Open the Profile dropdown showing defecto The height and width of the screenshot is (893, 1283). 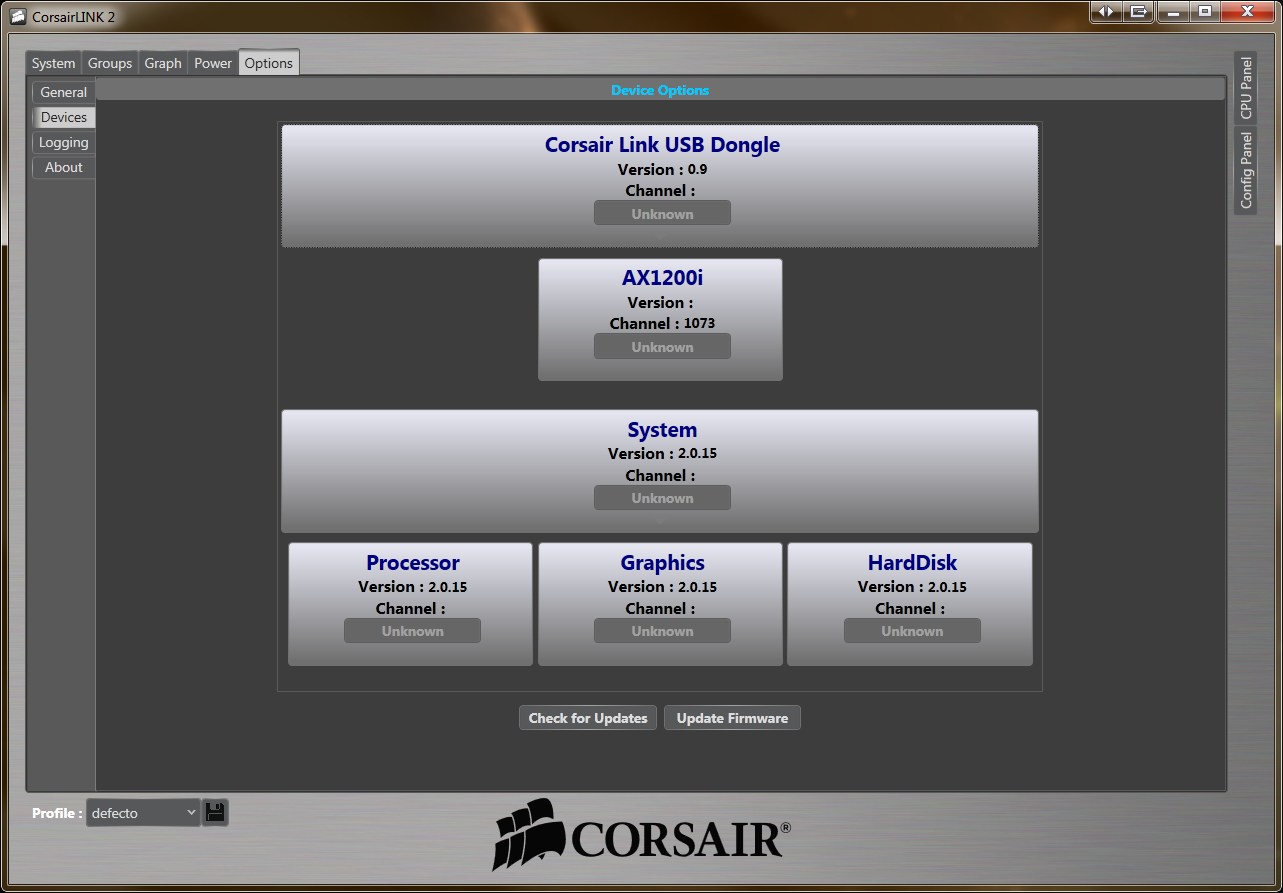point(144,813)
